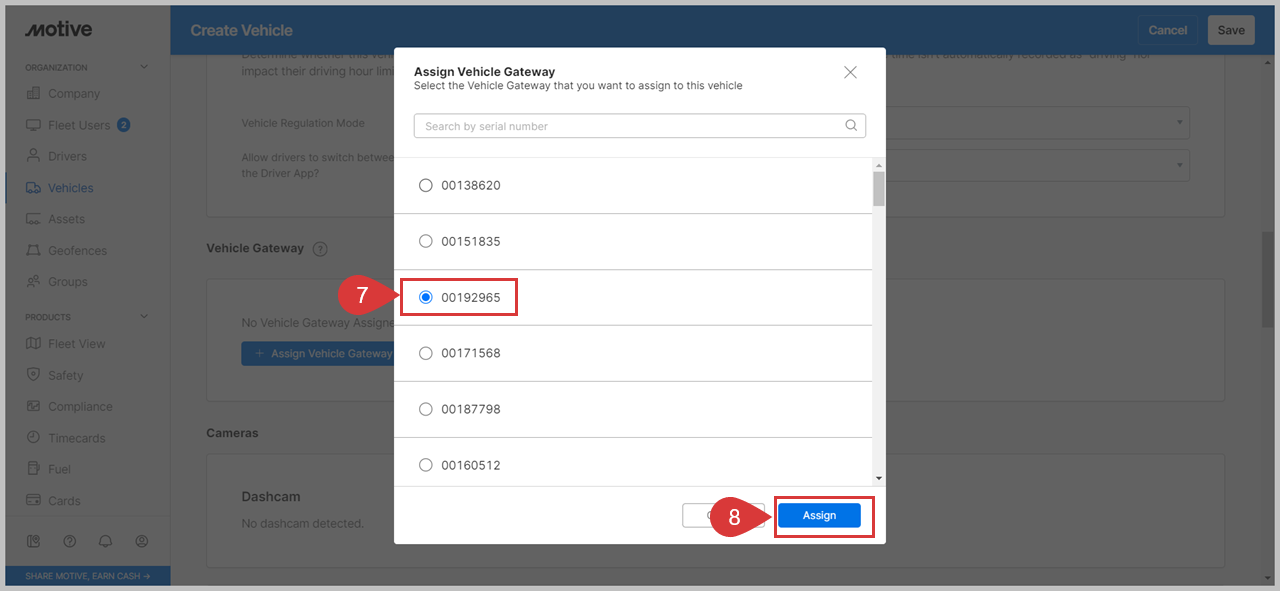
Task: Open the driver app switching dropdown
Action: [1037, 165]
